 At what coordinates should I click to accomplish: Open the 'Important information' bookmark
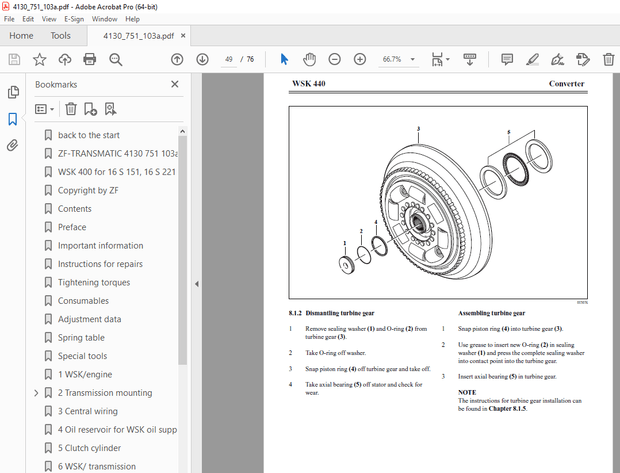pos(100,246)
